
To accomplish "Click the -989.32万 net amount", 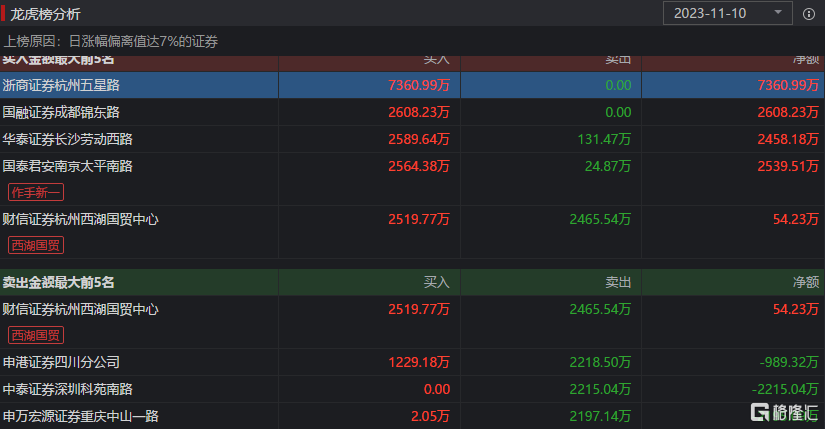I will (789, 362).
